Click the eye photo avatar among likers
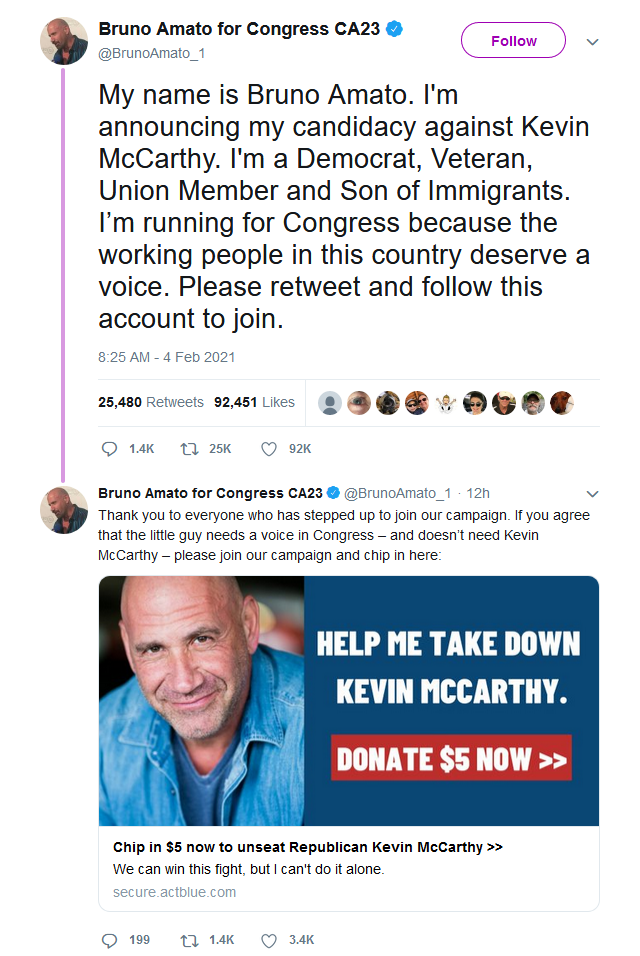Screen dimensions: 640x956 tap(359, 403)
